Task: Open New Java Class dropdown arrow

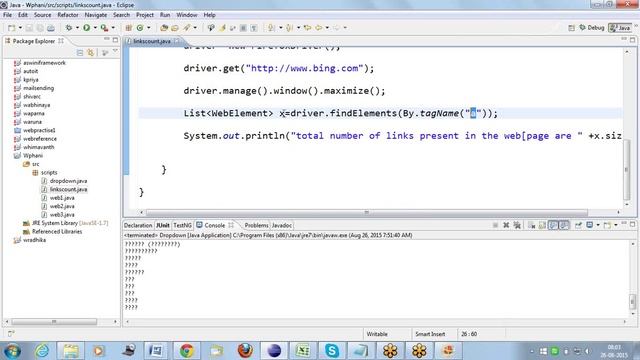Action: pyautogui.click(x=149, y=28)
